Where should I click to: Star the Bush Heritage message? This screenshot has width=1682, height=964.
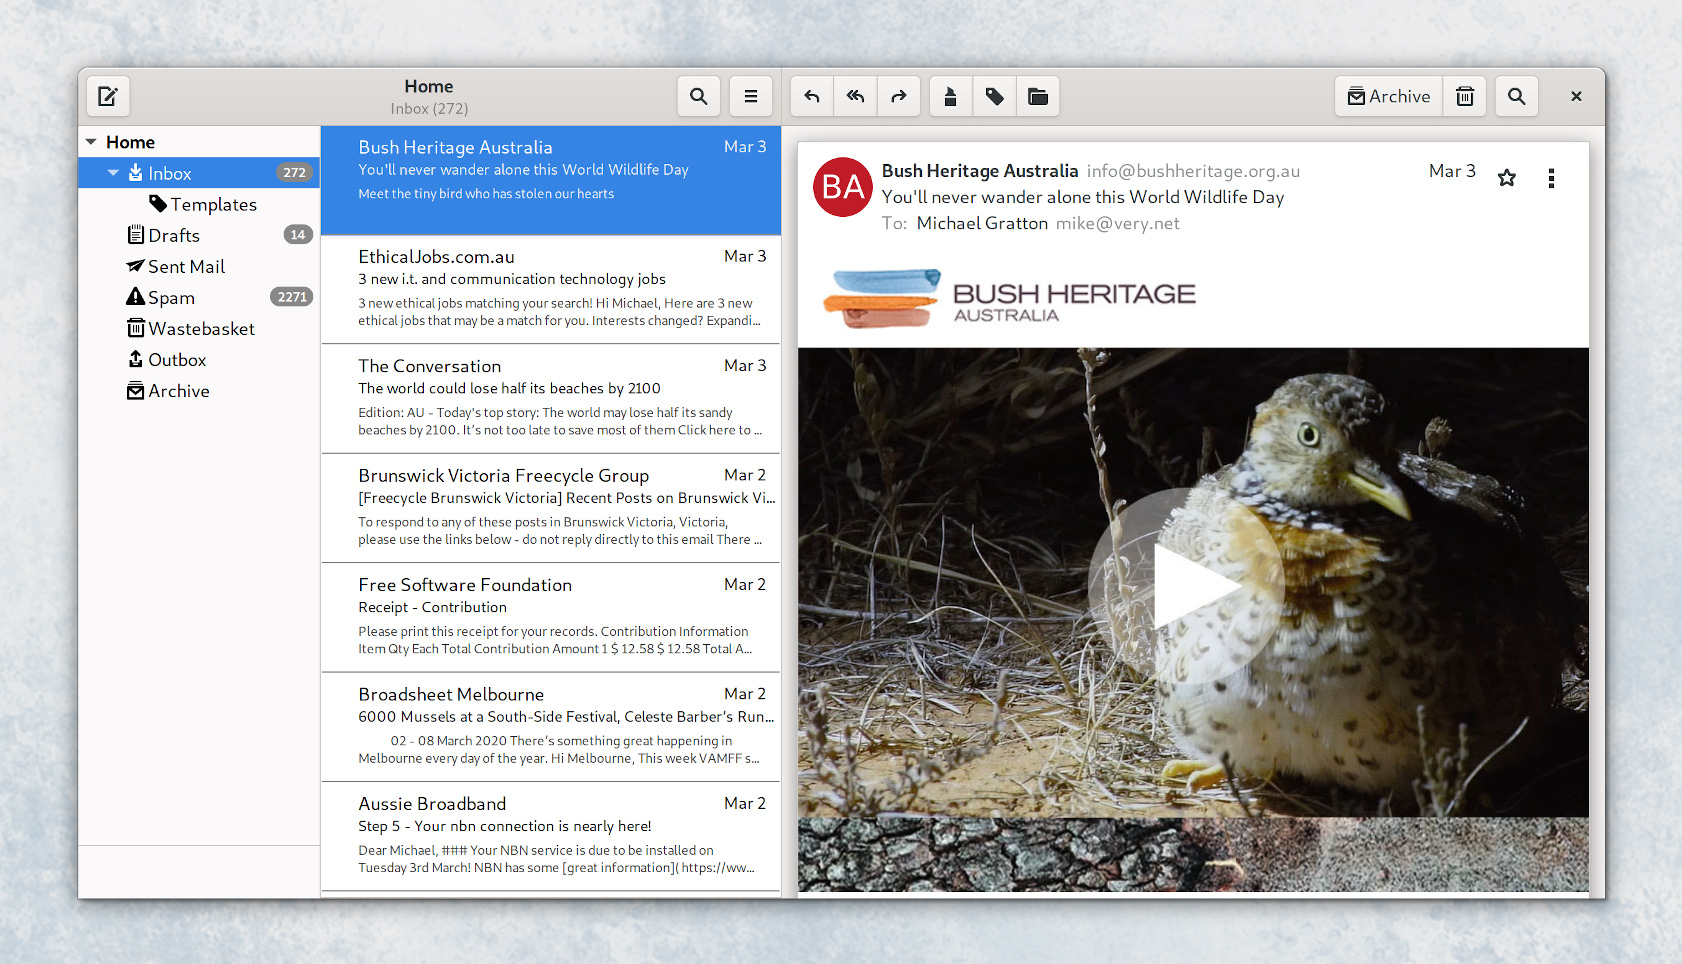1507,178
